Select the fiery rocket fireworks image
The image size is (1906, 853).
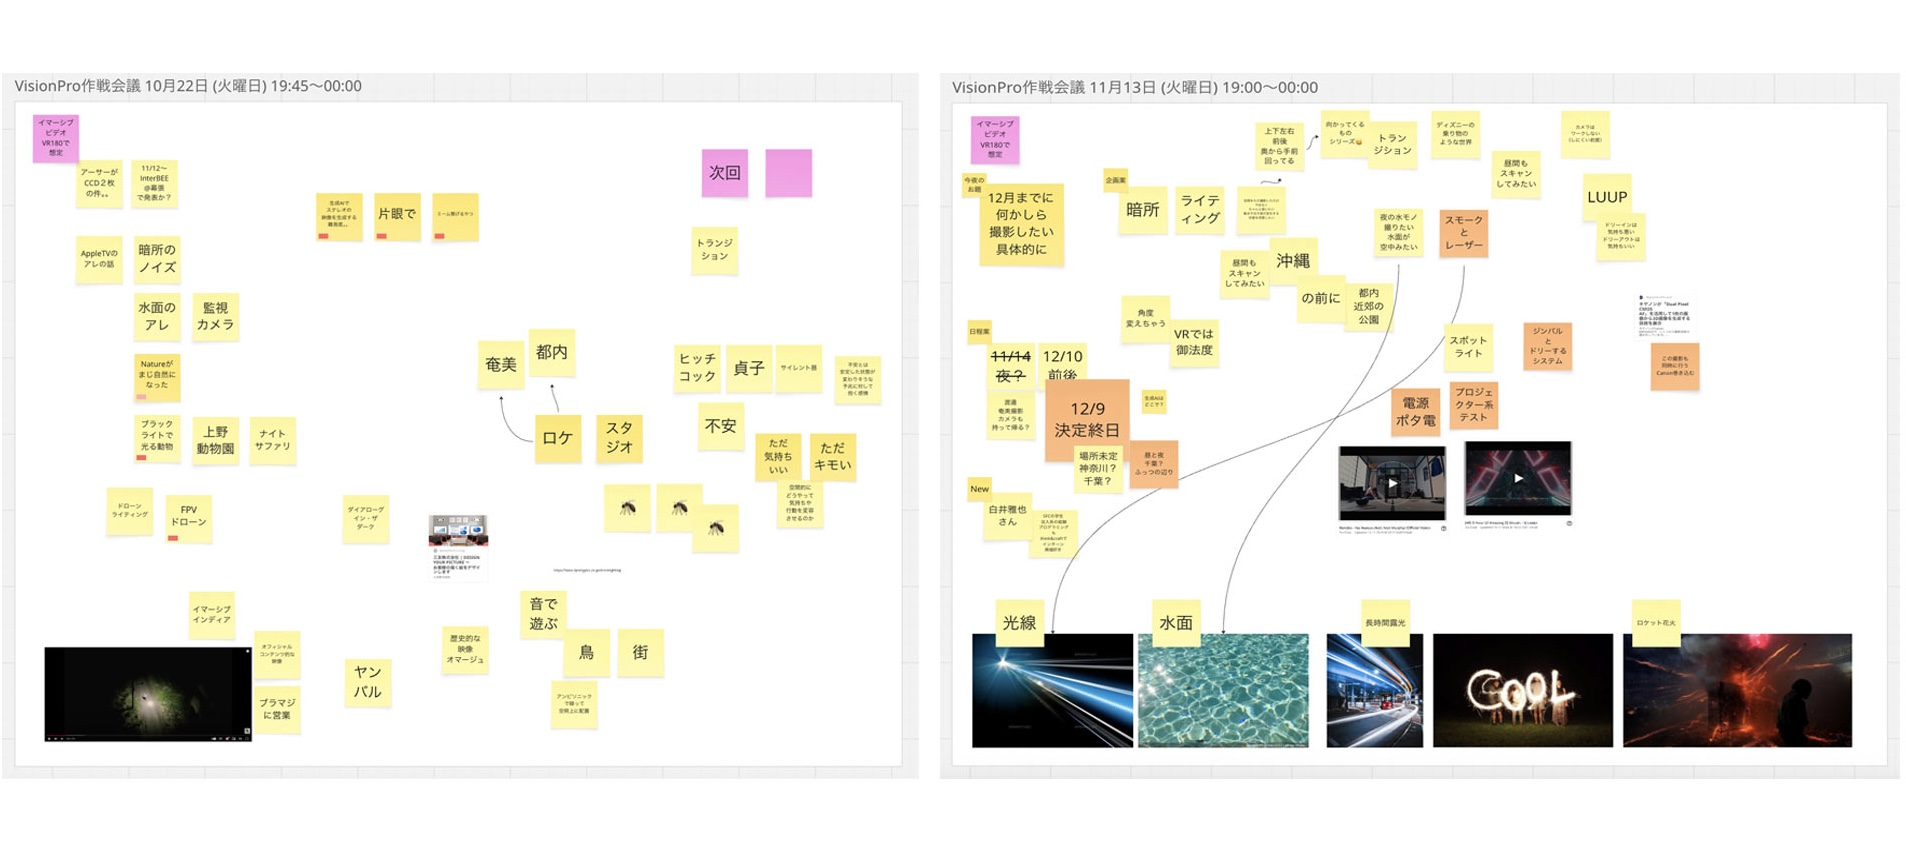(1737, 690)
